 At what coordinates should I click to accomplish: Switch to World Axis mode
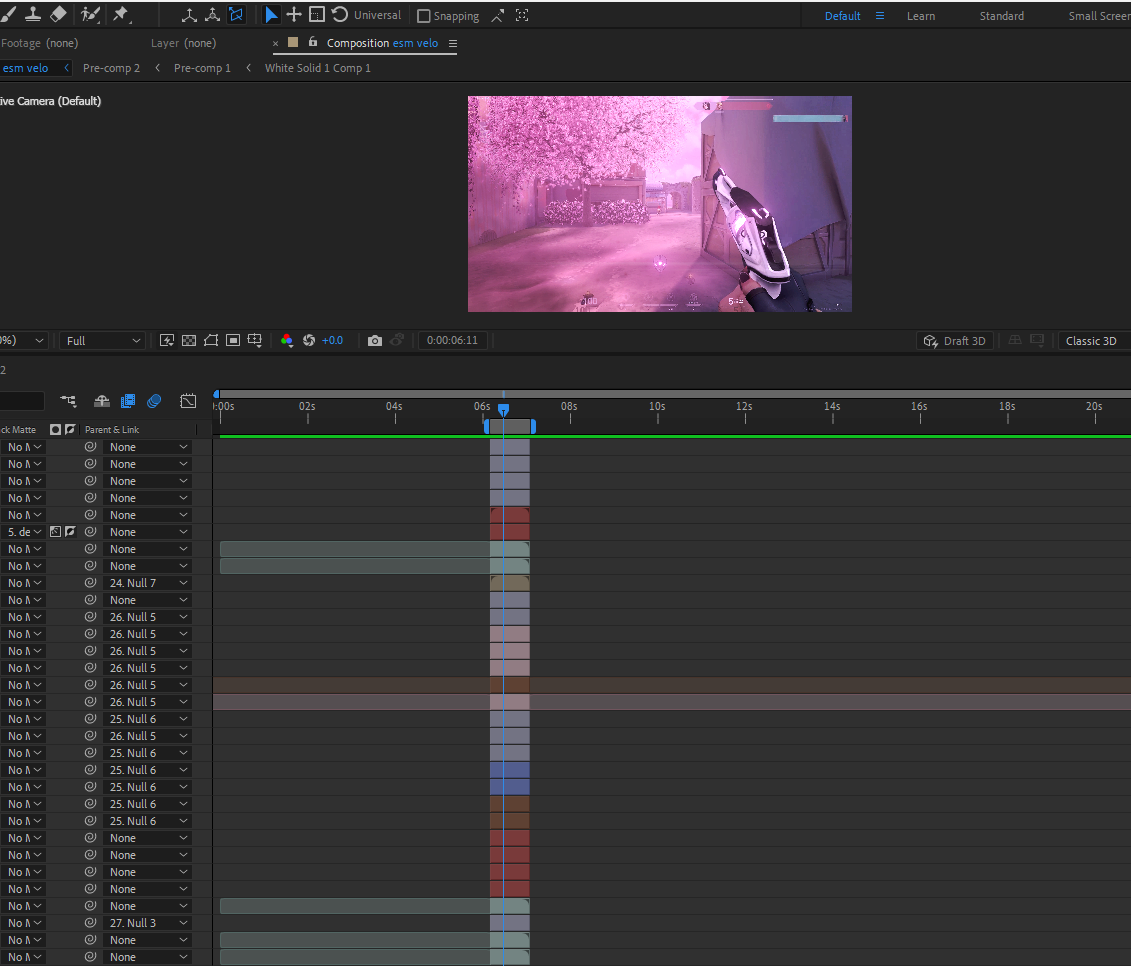[x=212, y=14]
